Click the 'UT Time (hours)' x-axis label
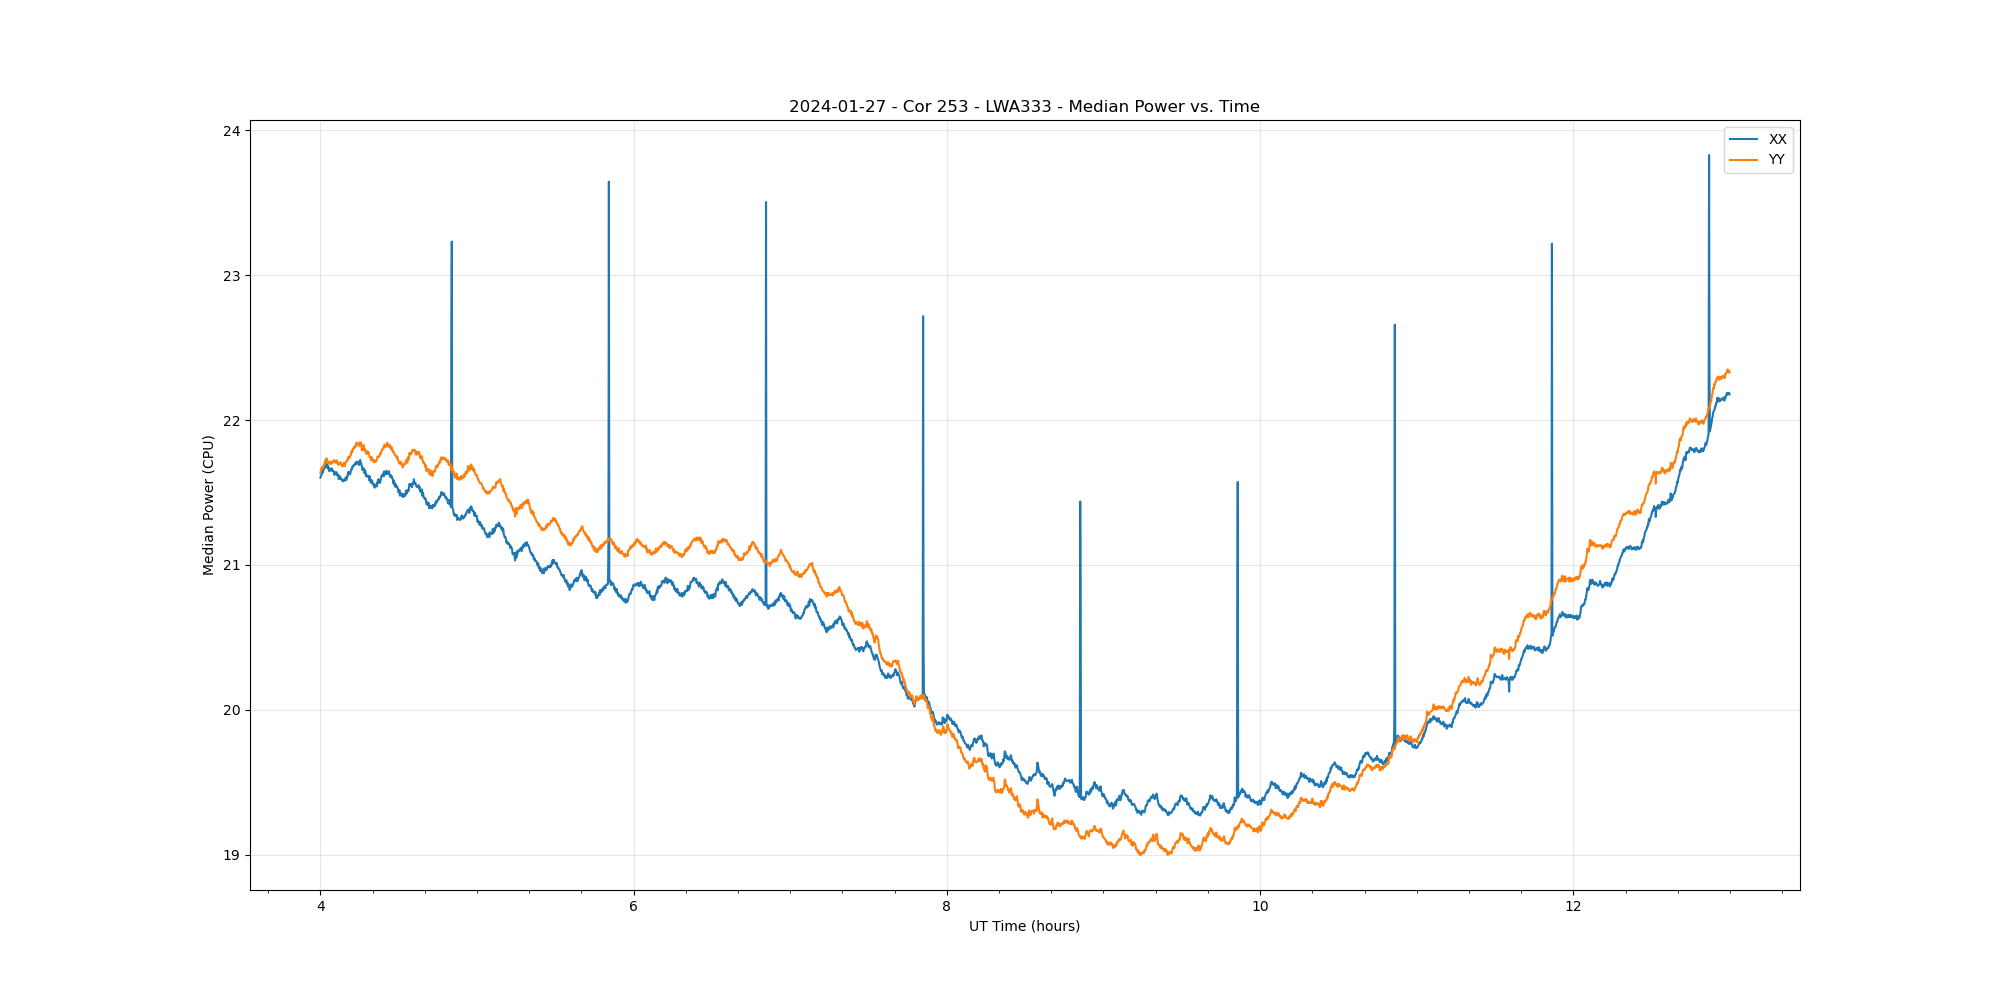 [x=1024, y=926]
